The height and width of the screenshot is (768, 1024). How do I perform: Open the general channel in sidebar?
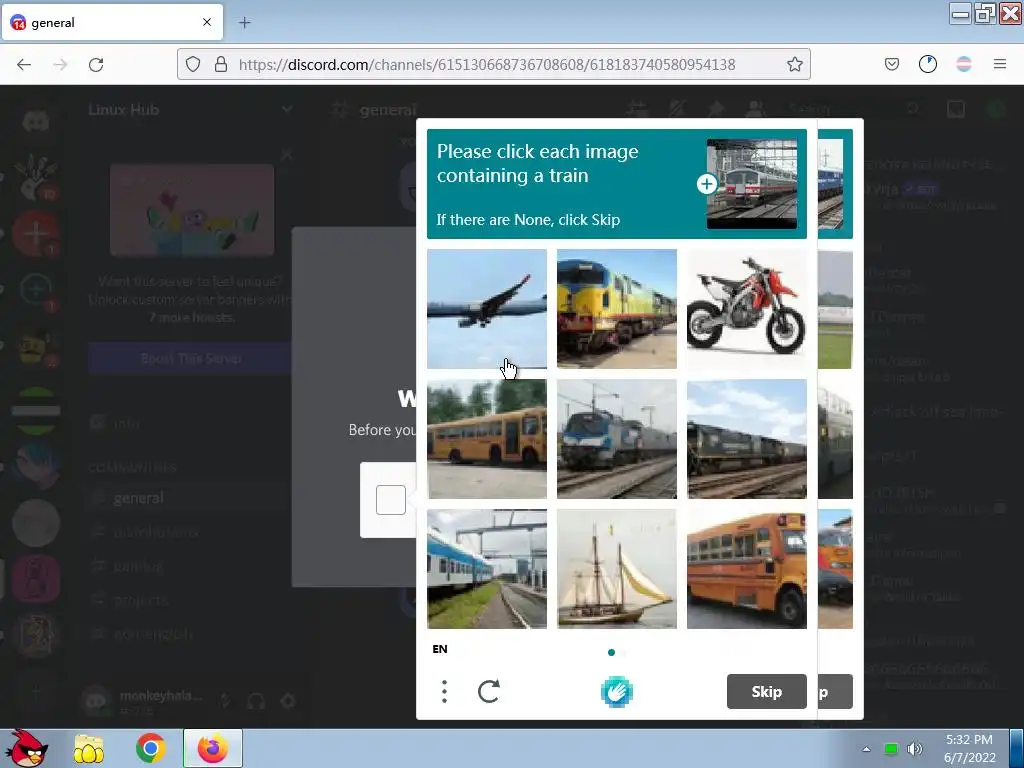[x=138, y=498]
